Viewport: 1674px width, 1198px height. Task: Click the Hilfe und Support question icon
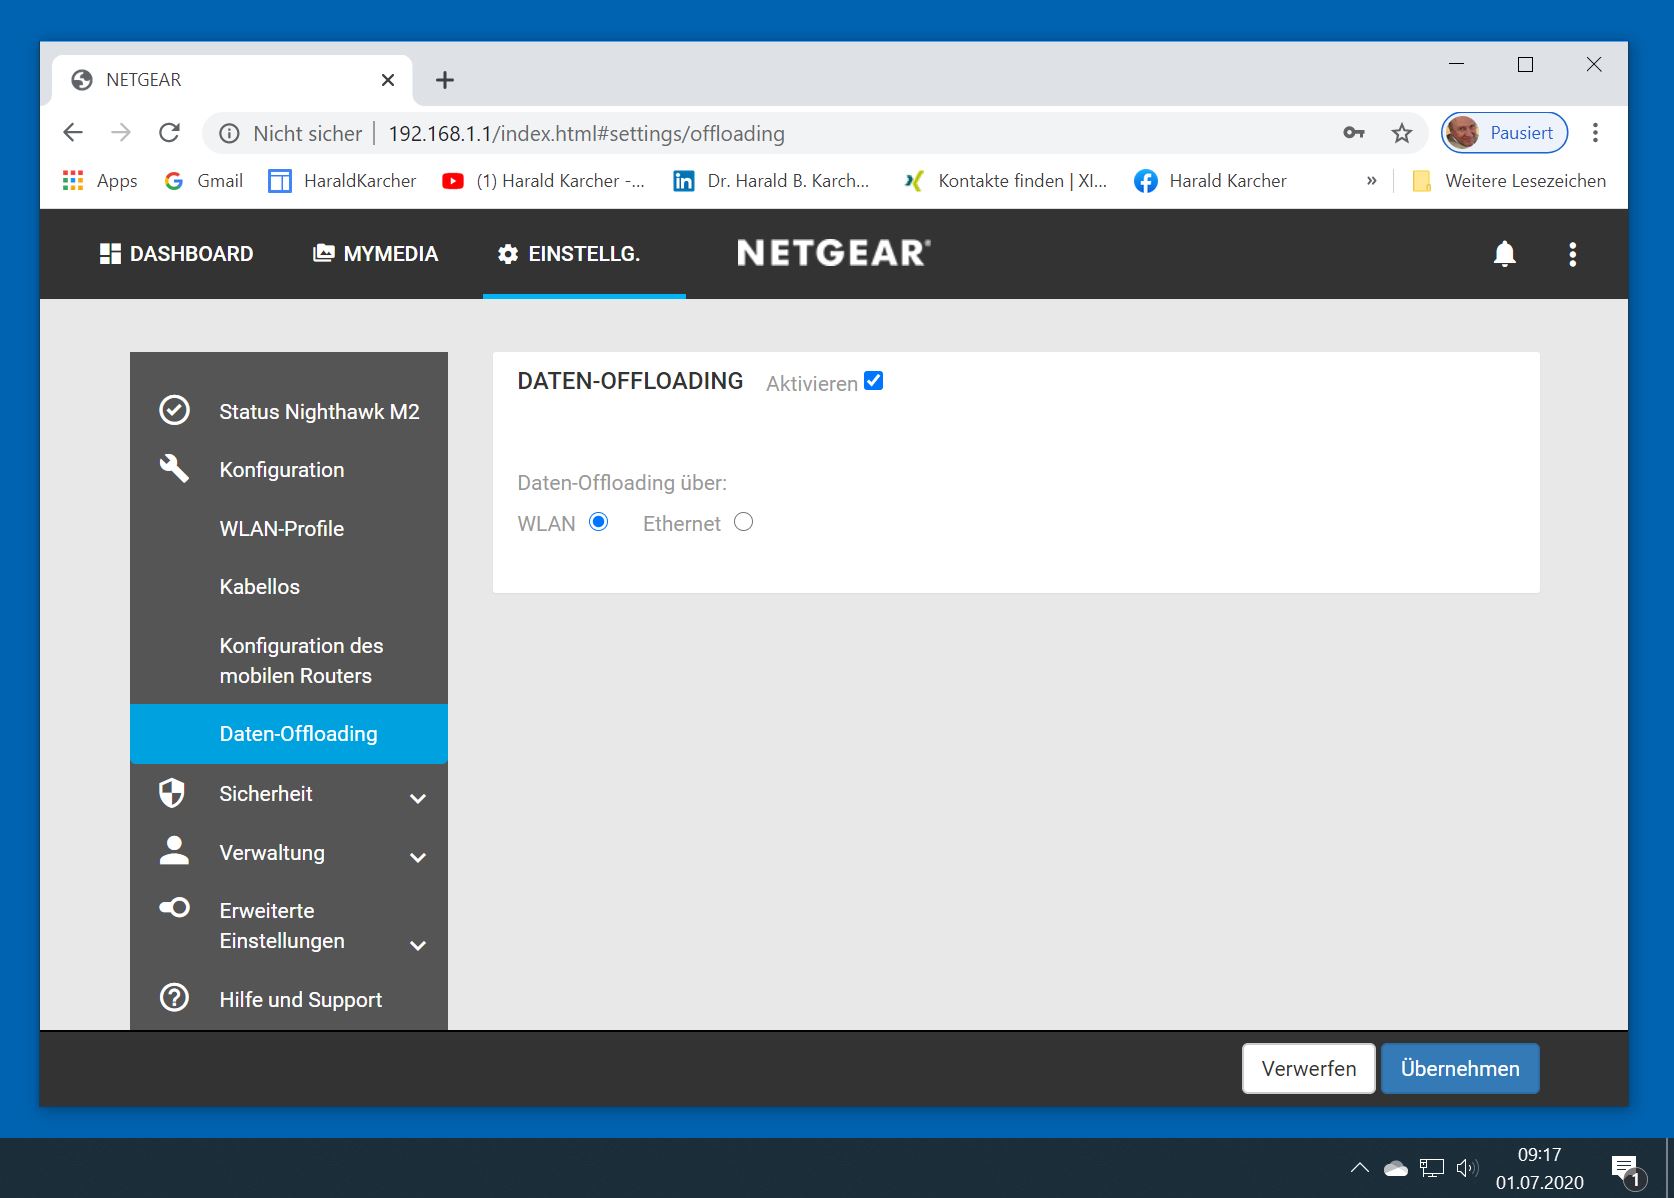coord(174,998)
